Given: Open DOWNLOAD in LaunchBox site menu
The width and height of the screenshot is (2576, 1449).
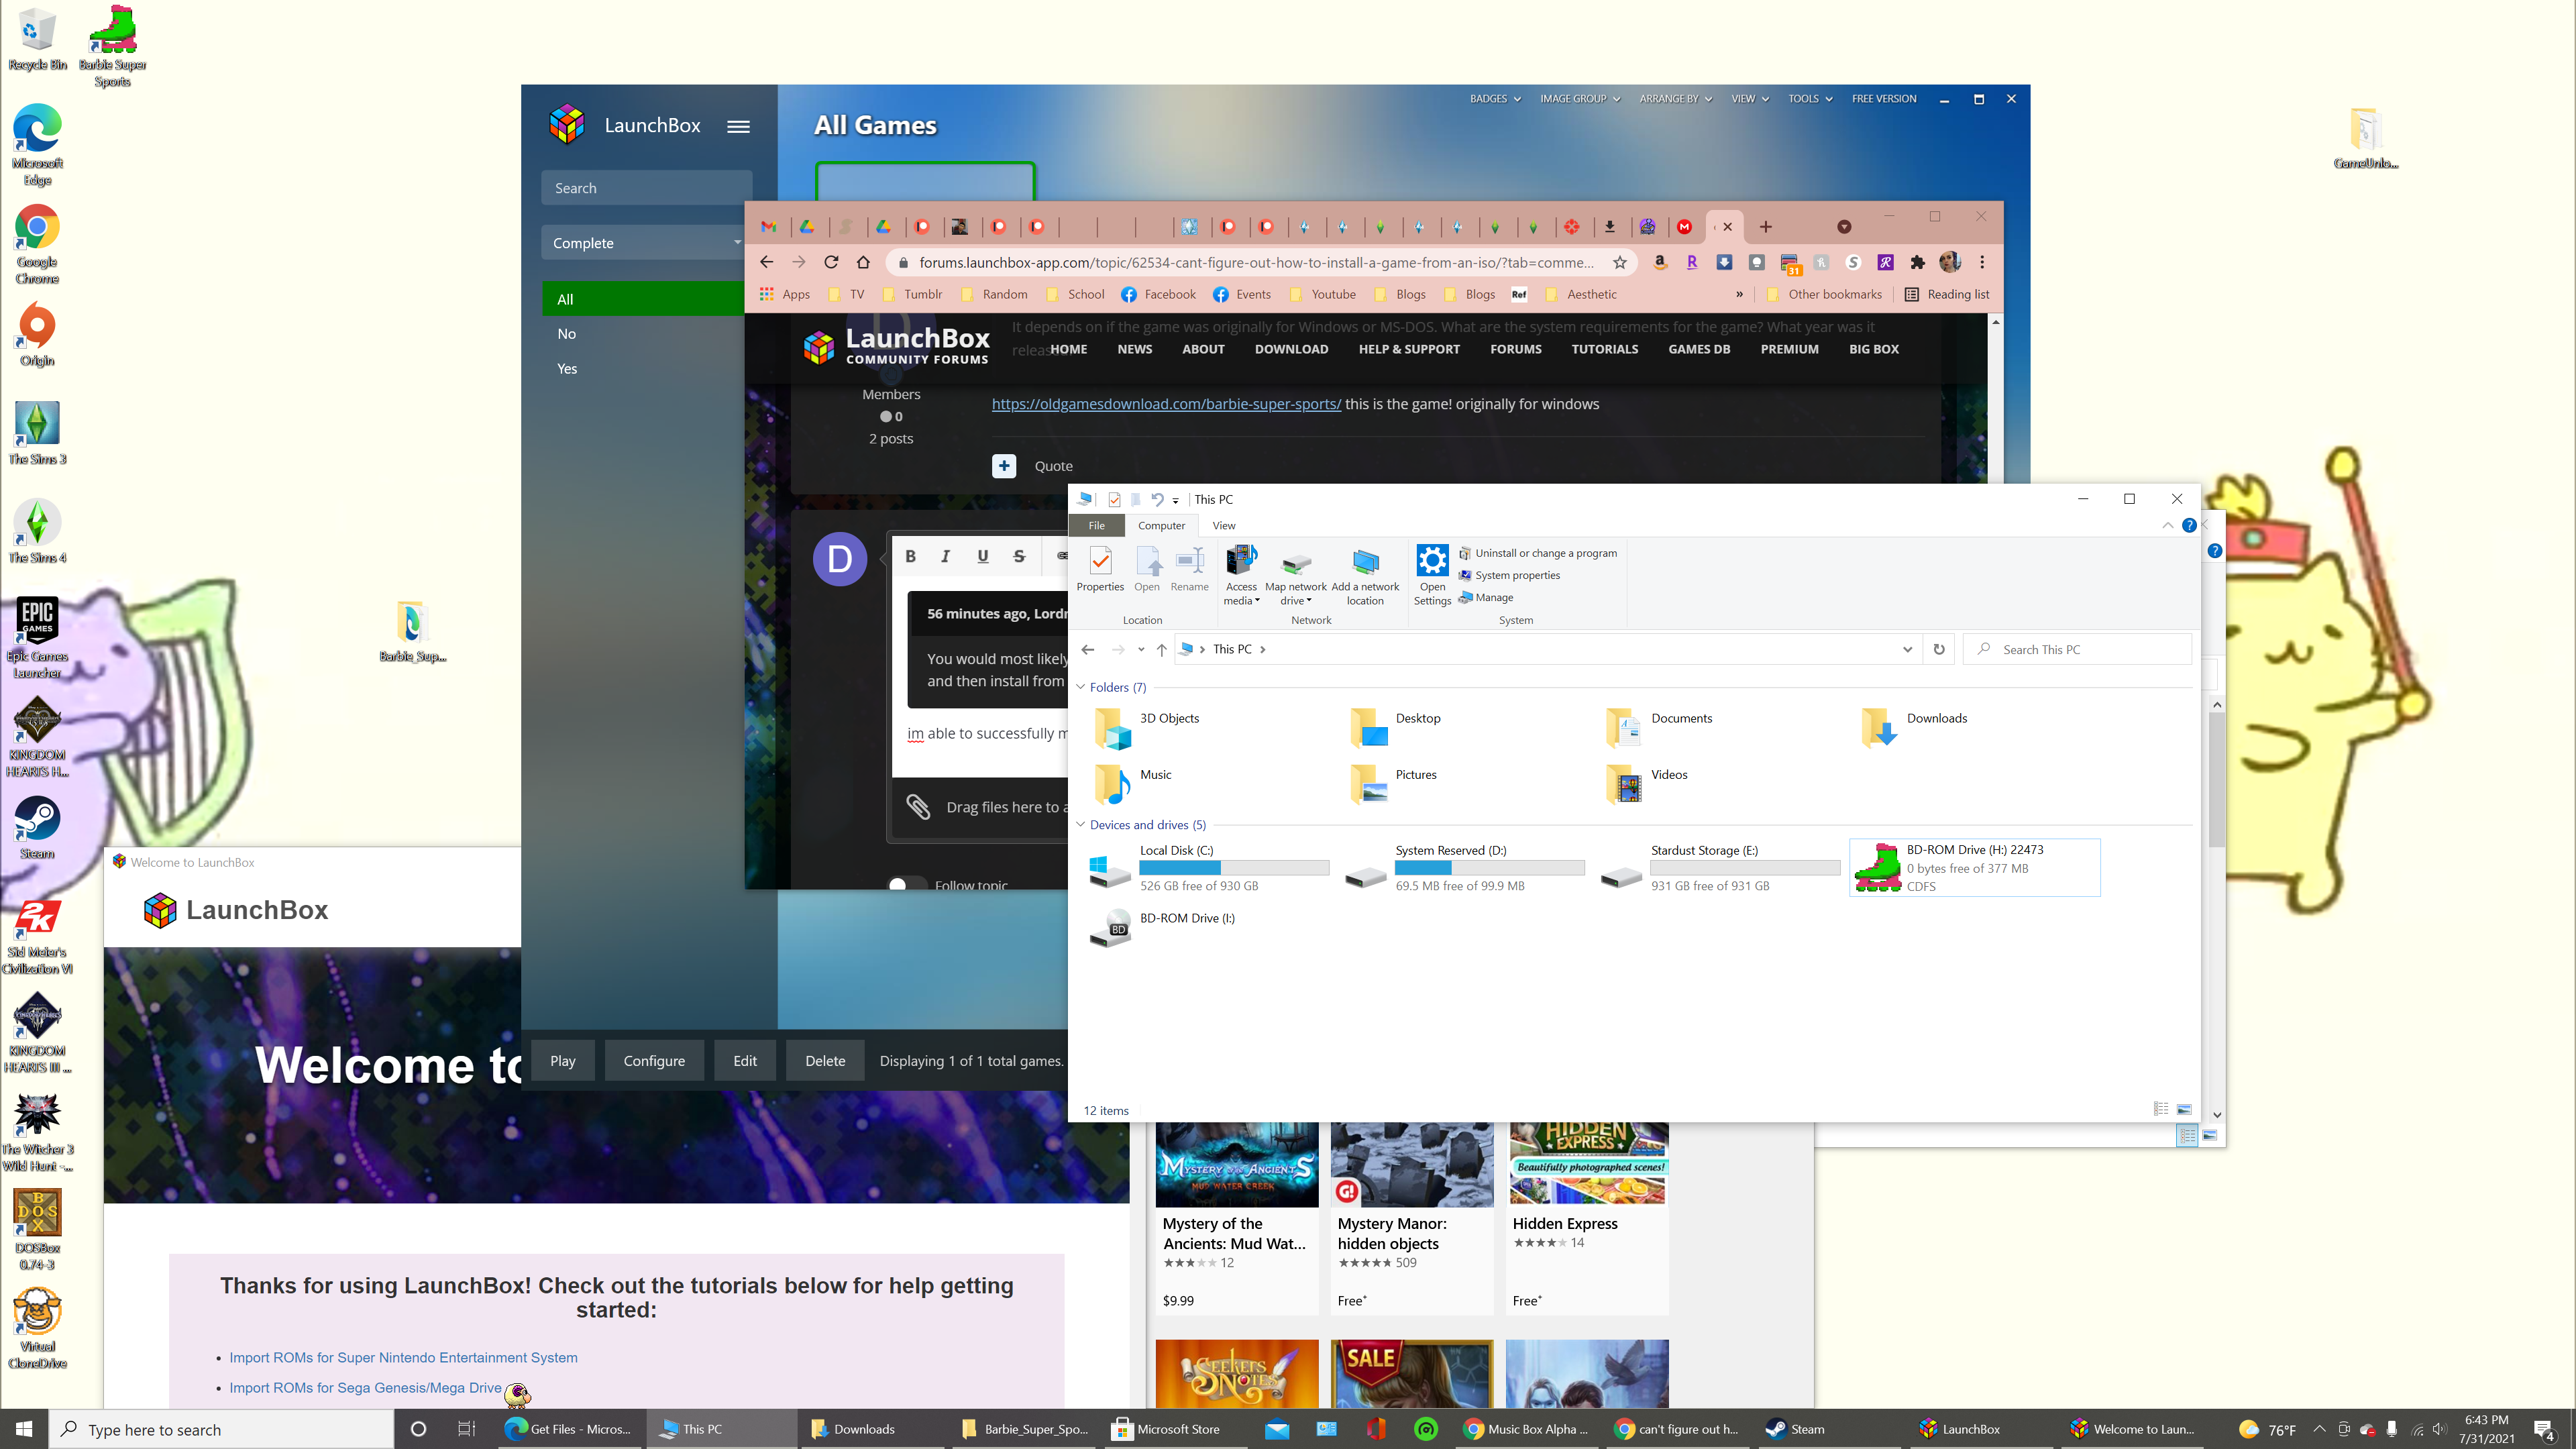Looking at the screenshot, I should (1291, 349).
